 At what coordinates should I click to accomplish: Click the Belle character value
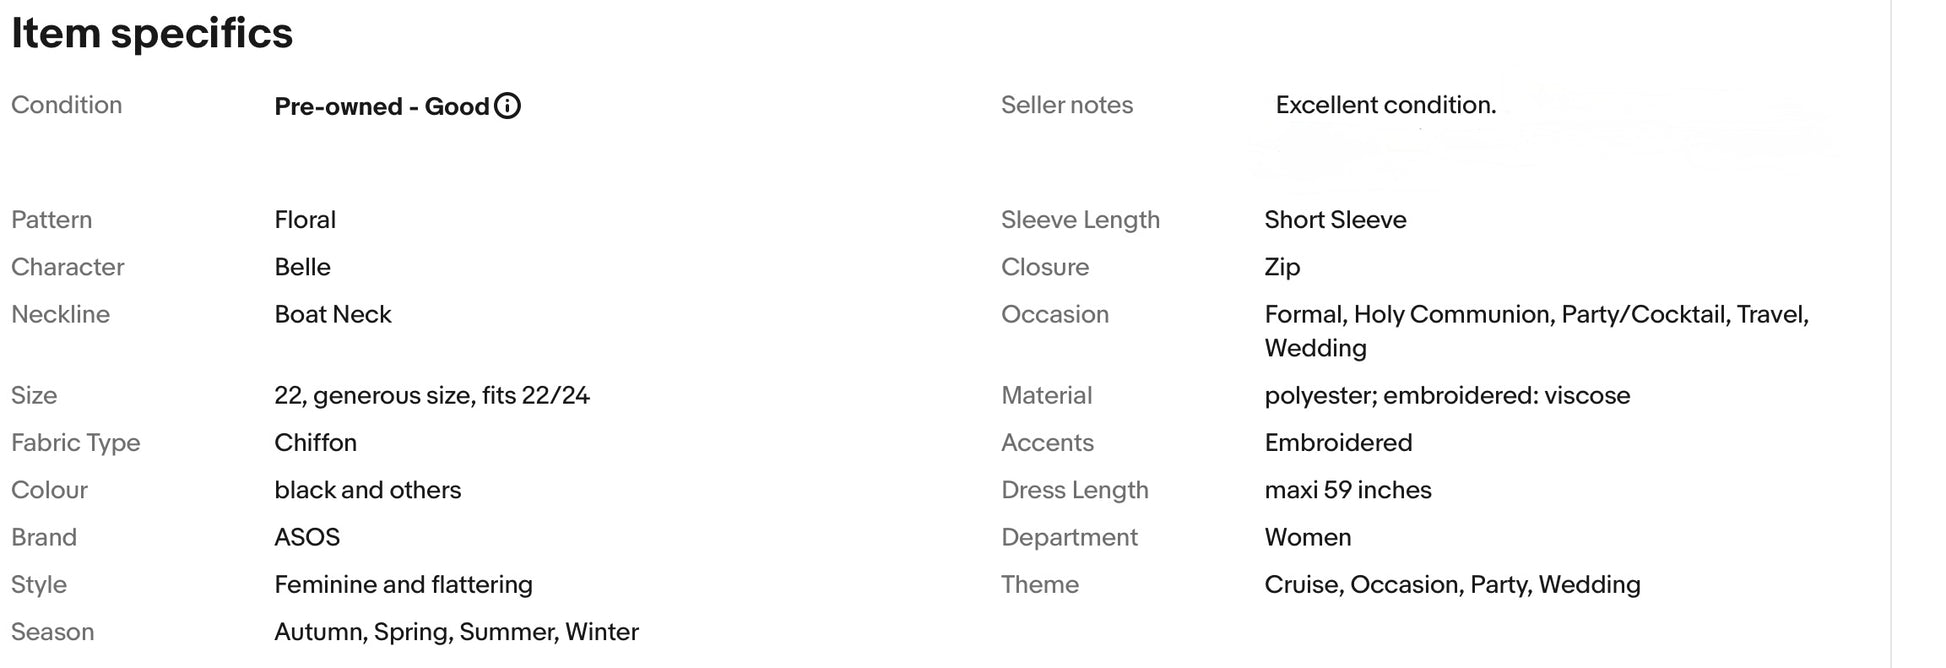302,267
